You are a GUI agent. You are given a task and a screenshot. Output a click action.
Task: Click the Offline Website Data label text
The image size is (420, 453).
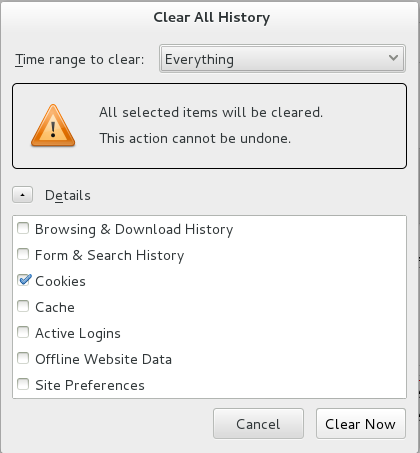(x=103, y=359)
